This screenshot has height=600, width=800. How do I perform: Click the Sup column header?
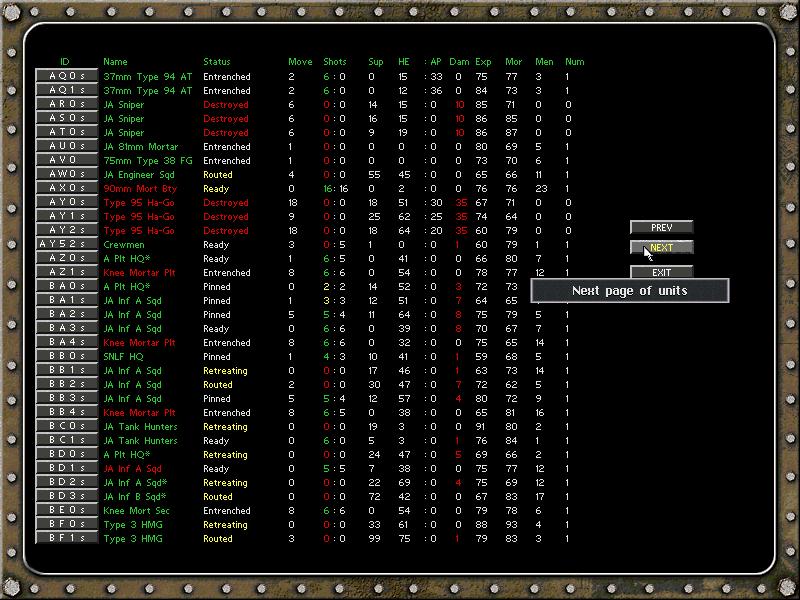click(376, 62)
